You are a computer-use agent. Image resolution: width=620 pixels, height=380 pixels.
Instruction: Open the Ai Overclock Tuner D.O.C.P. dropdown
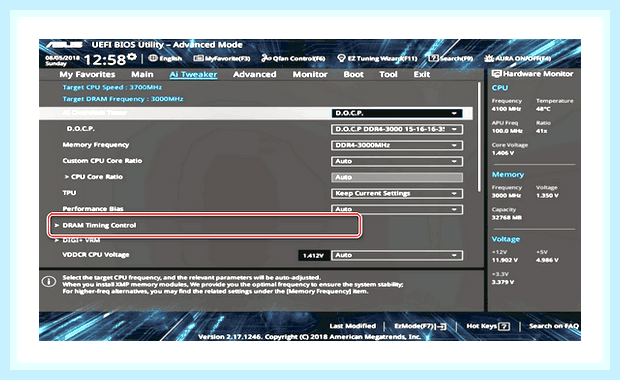click(x=397, y=113)
